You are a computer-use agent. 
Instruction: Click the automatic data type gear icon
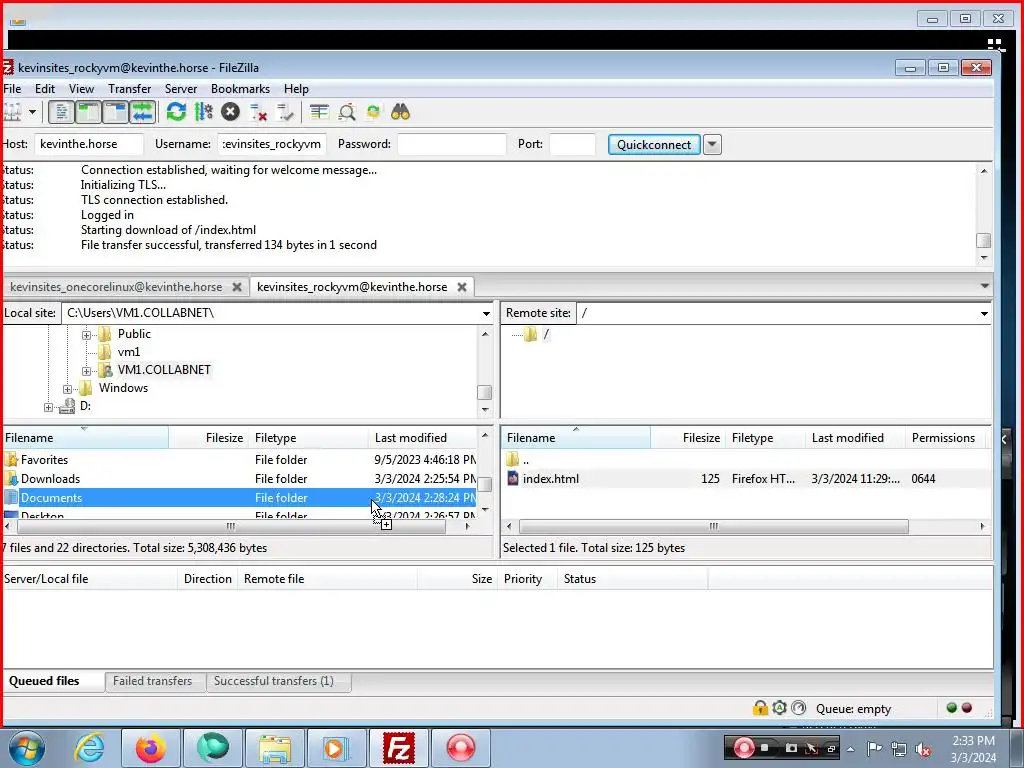click(779, 708)
